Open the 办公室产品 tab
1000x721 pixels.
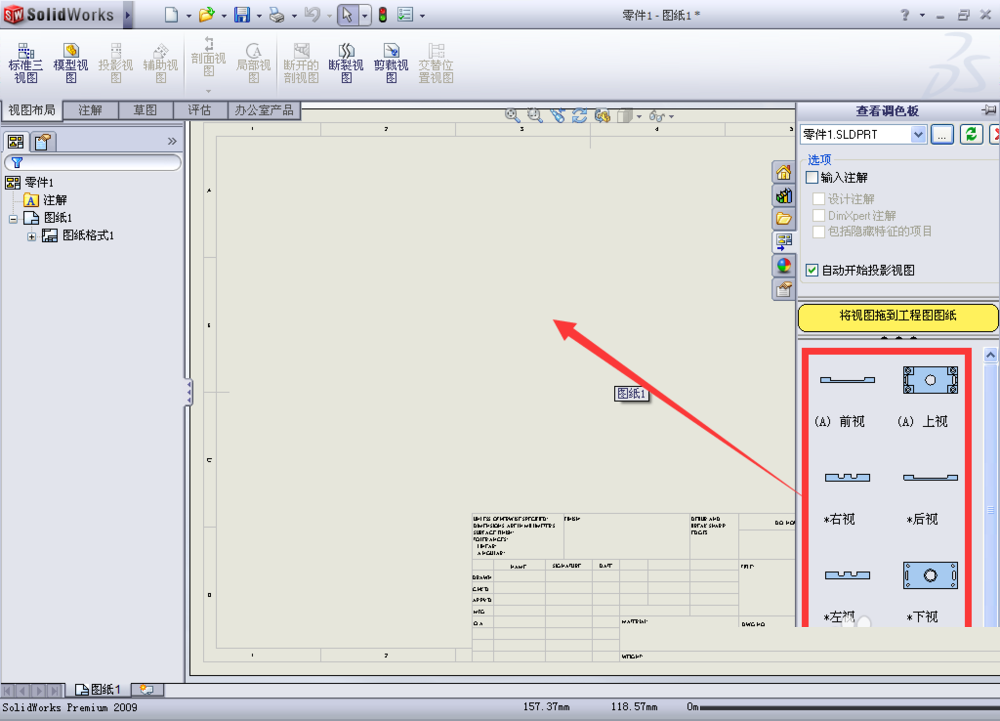click(264, 110)
